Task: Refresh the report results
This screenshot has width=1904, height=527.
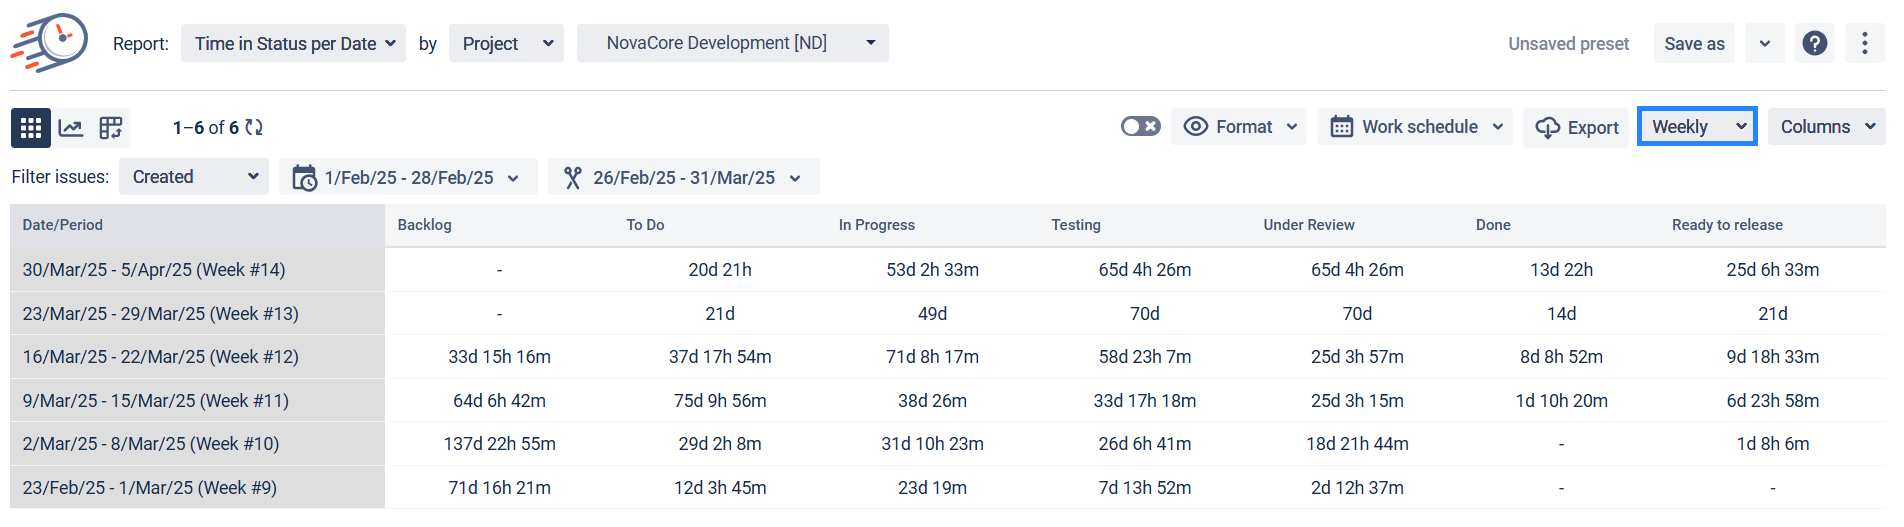Action: coord(254,128)
